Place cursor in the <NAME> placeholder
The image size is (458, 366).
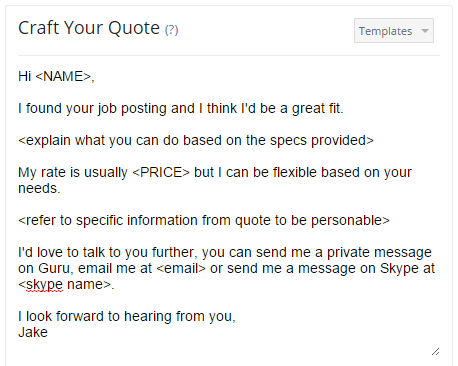click(x=63, y=76)
